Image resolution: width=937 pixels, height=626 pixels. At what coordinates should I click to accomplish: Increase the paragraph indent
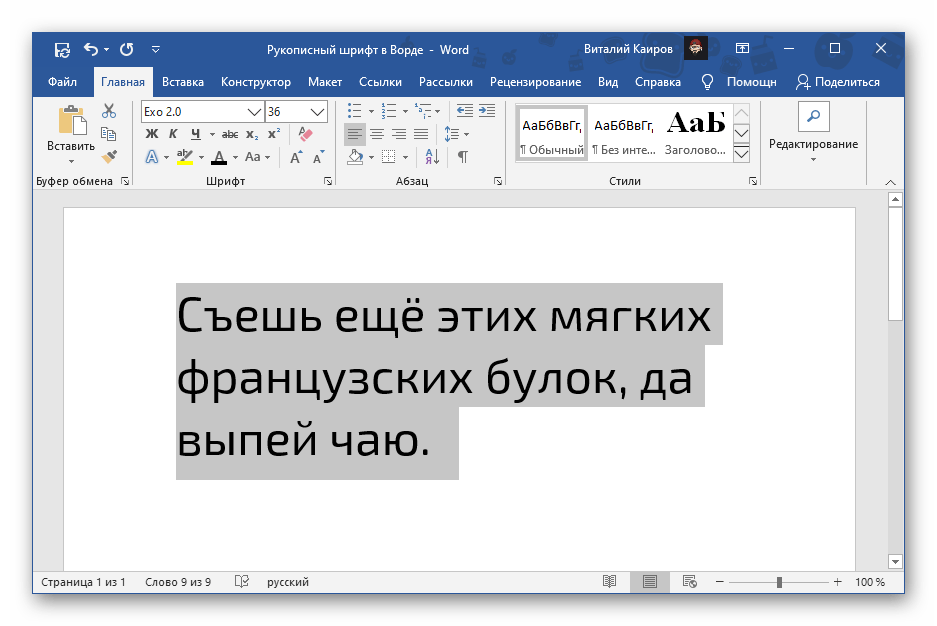pos(486,111)
